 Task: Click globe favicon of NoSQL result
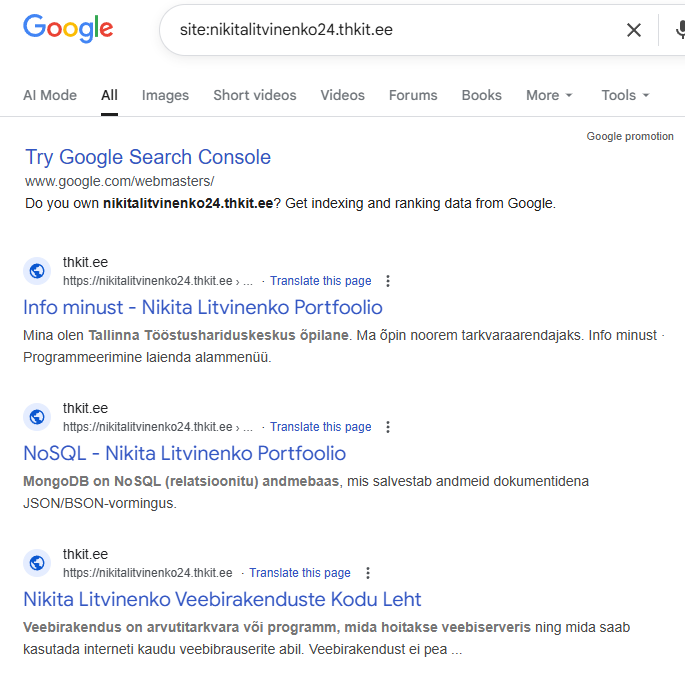[37, 417]
